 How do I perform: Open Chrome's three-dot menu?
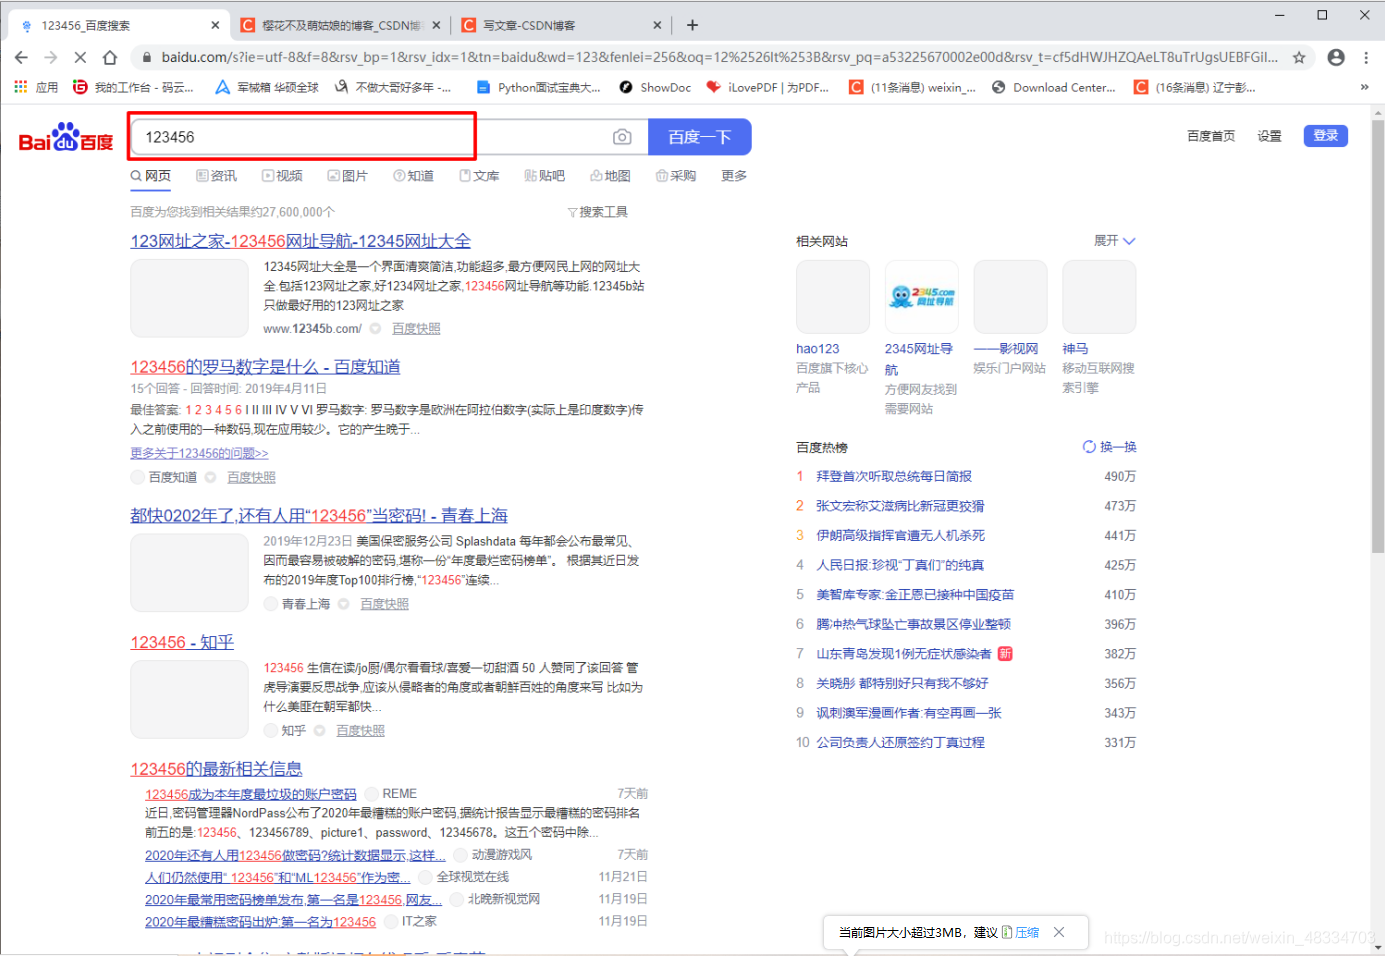tap(1366, 57)
